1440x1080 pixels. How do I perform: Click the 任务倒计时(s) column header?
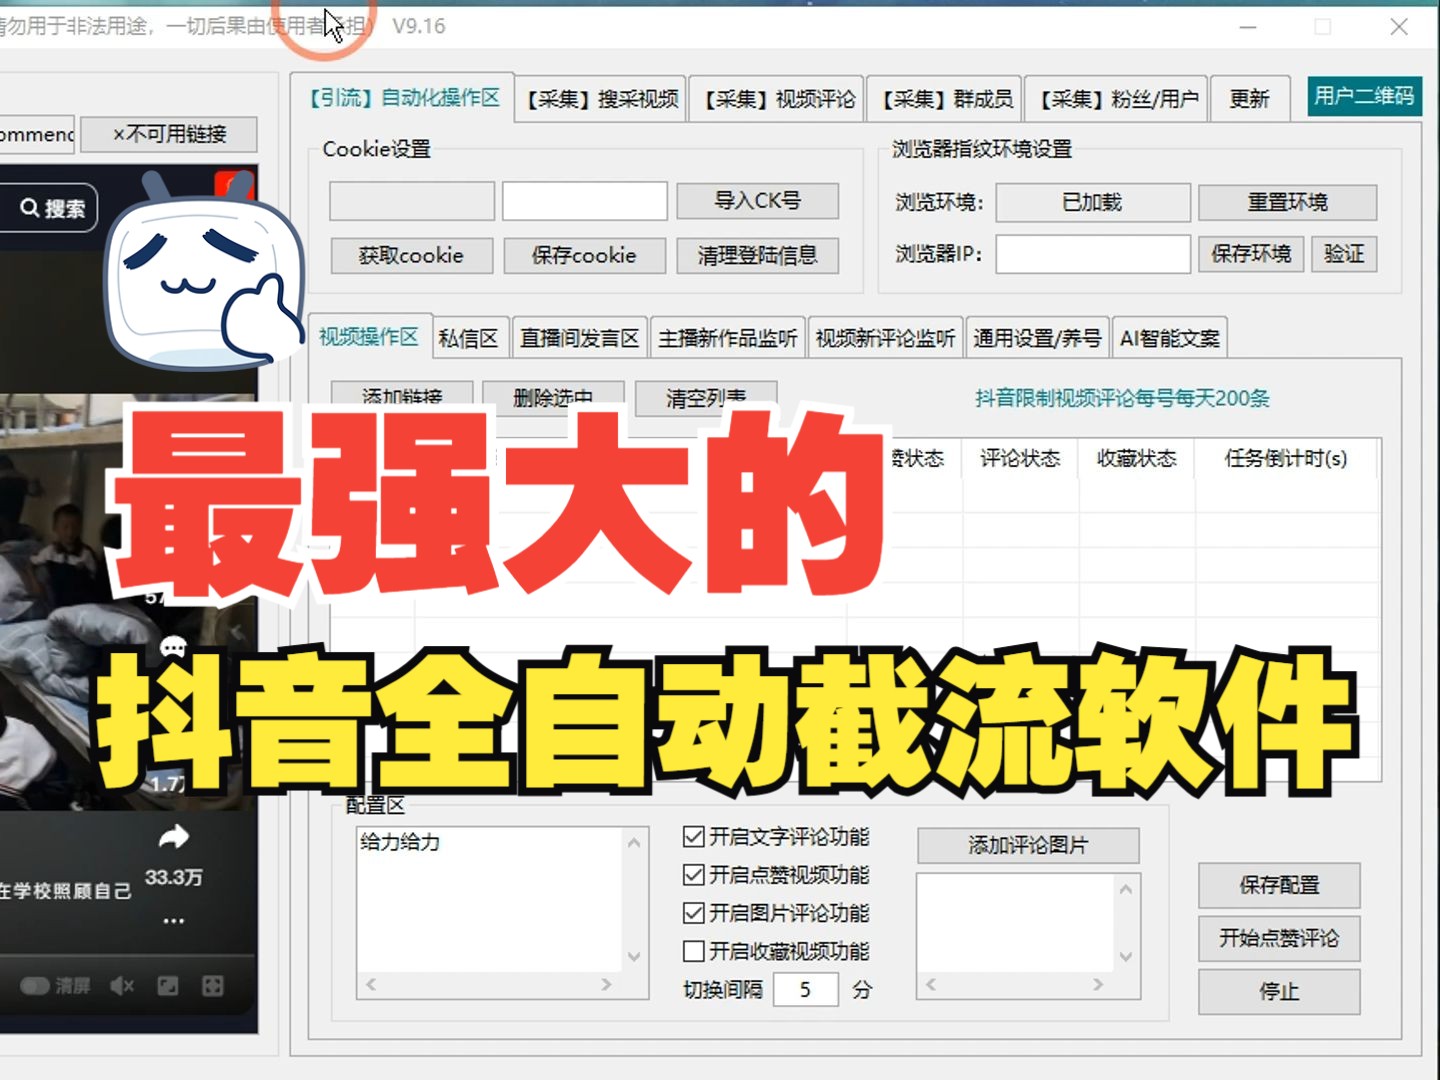[1286, 458]
